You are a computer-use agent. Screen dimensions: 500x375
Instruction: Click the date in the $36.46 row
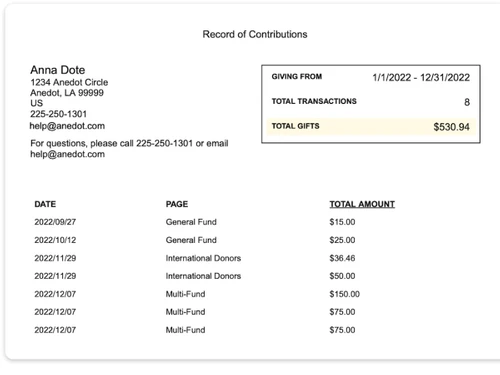[55, 258]
